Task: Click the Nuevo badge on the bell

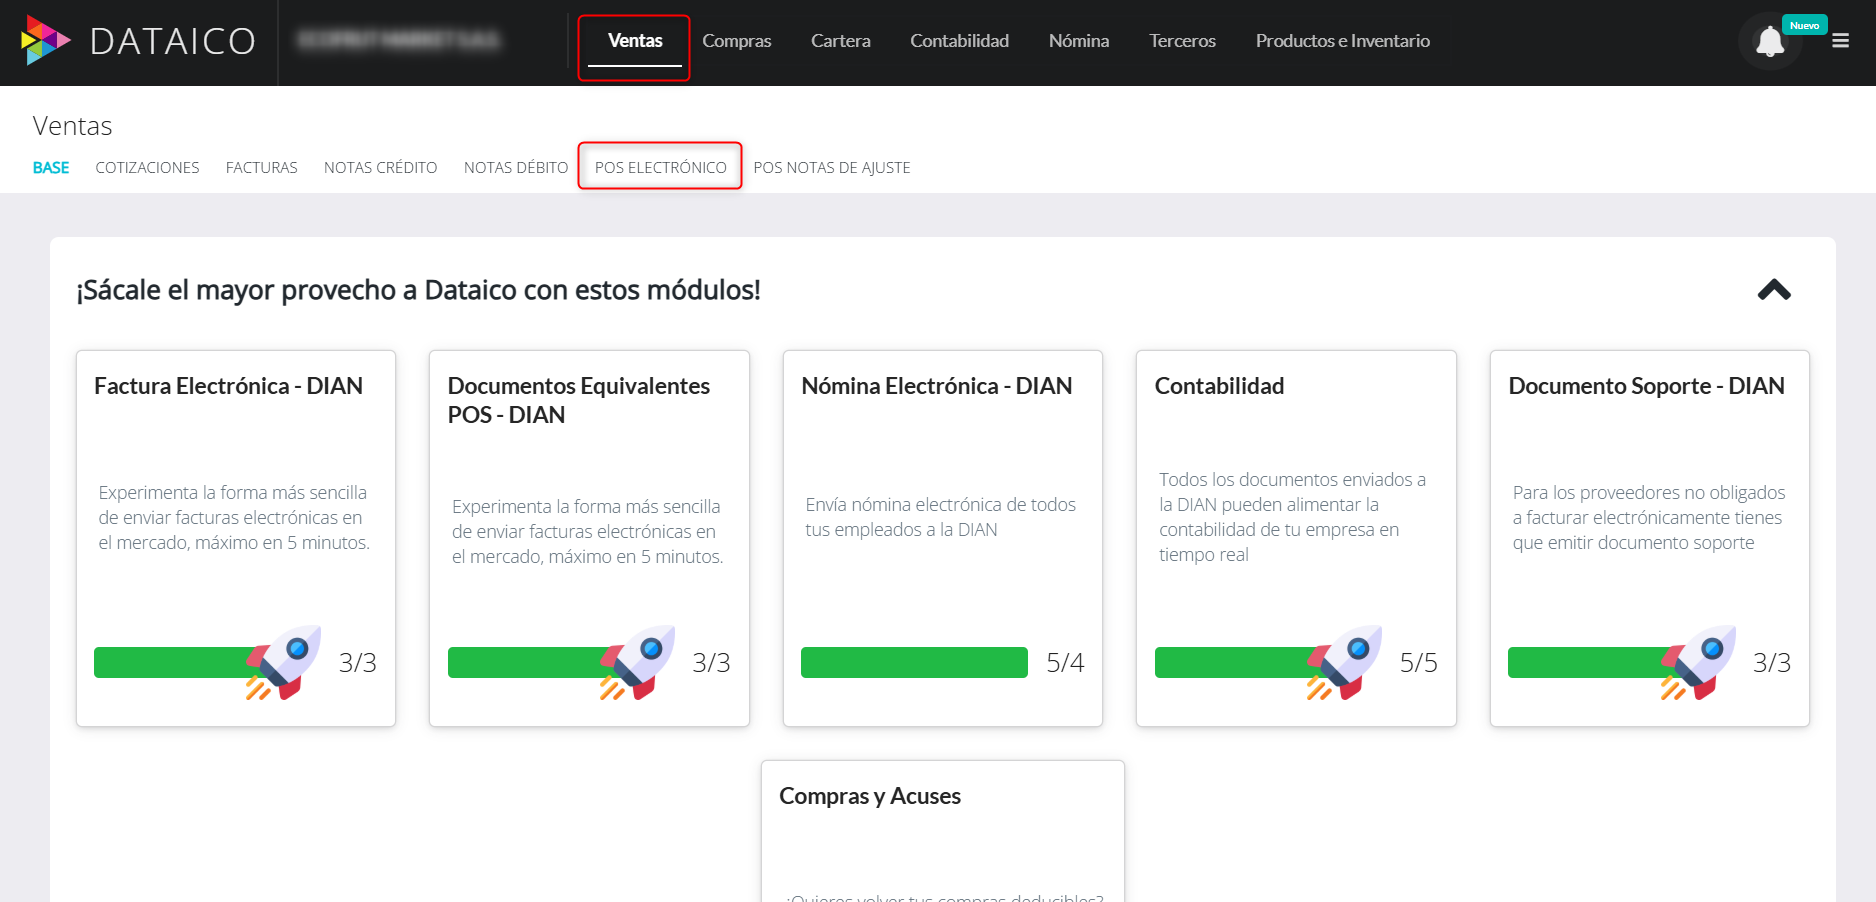Action: 1805,25
